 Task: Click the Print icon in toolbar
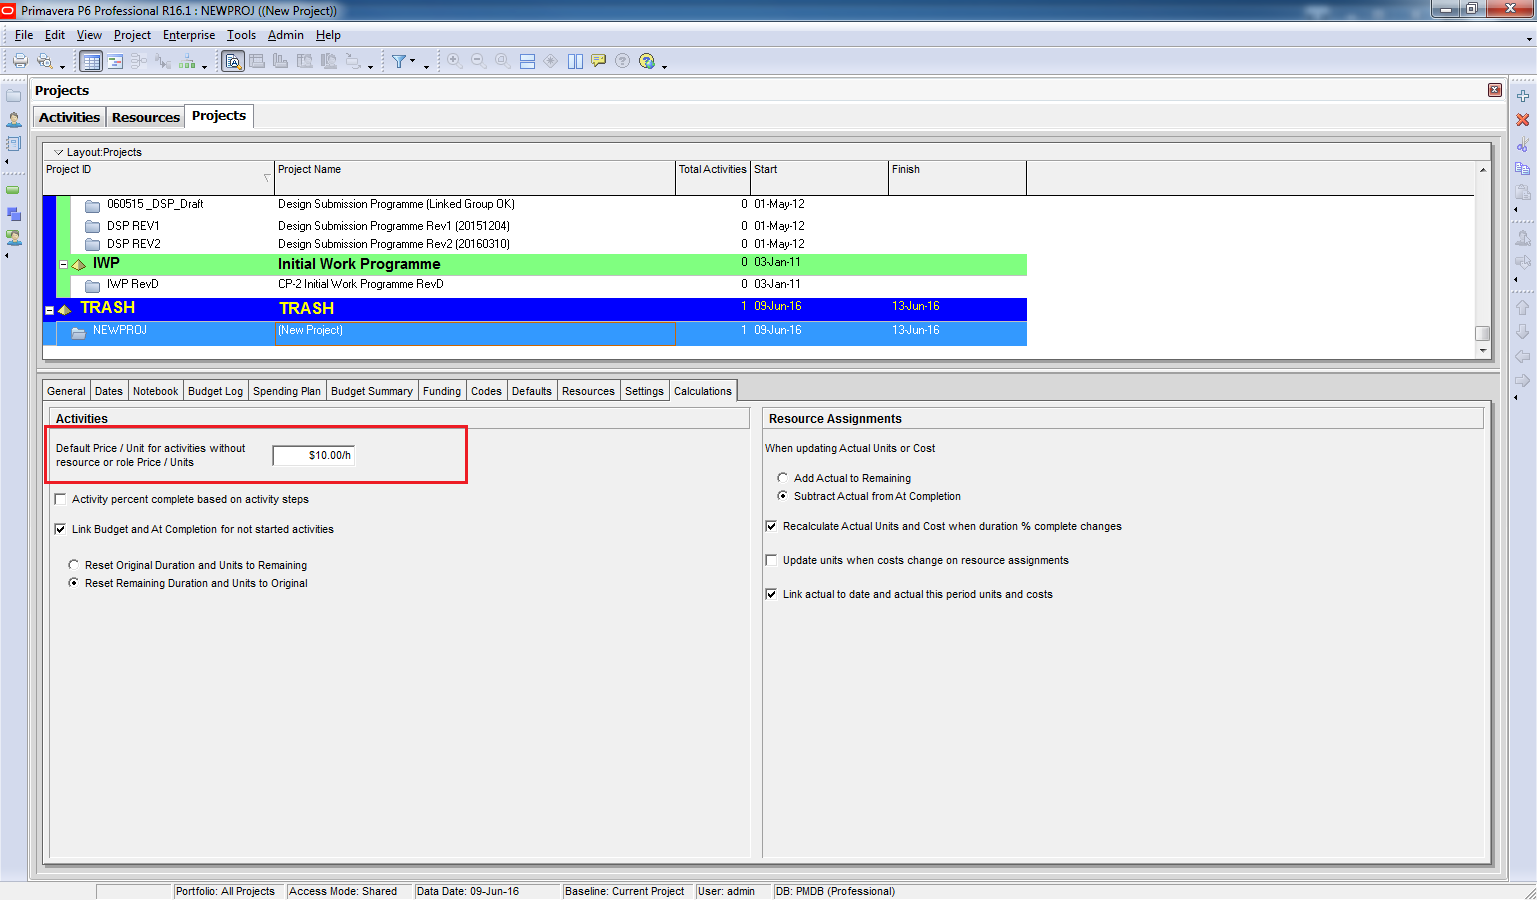[19, 61]
